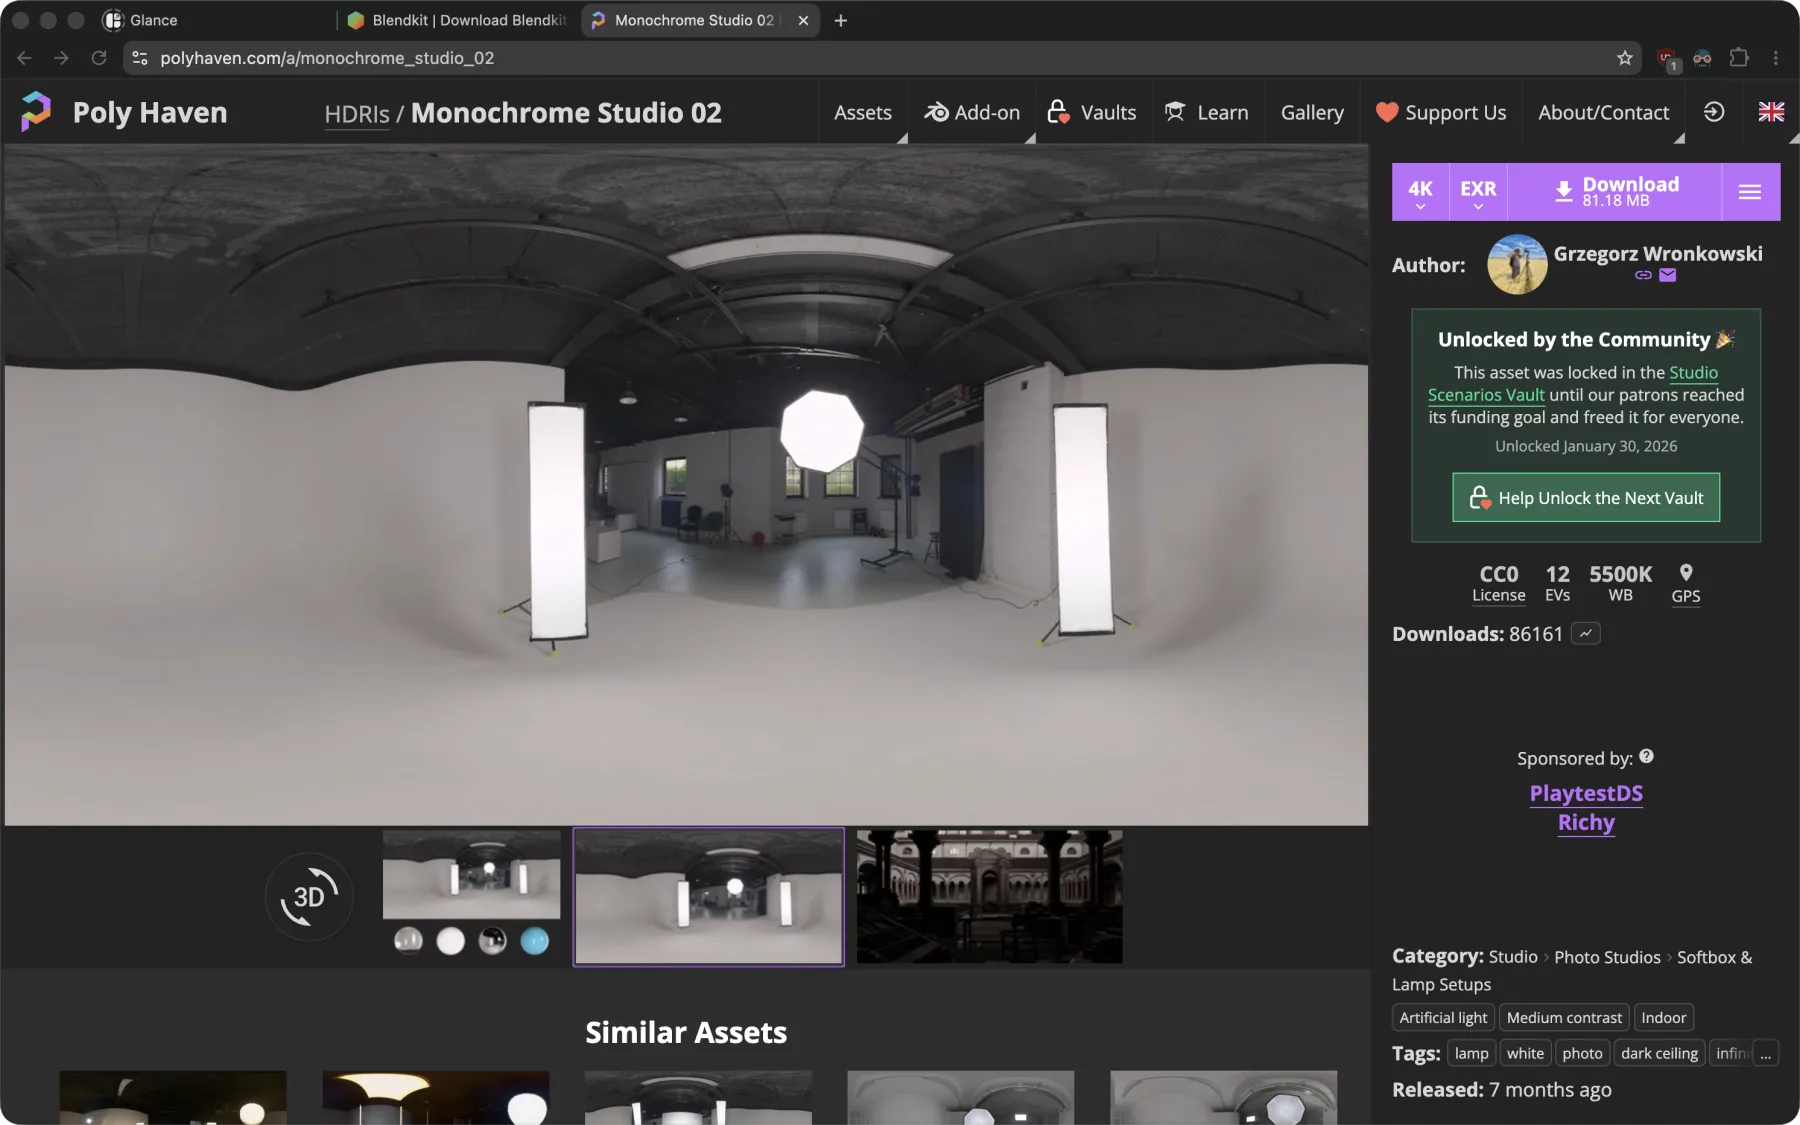Select the highlighted tonemapped panorama thumbnail
Image resolution: width=1800 pixels, height=1125 pixels.
708,896
